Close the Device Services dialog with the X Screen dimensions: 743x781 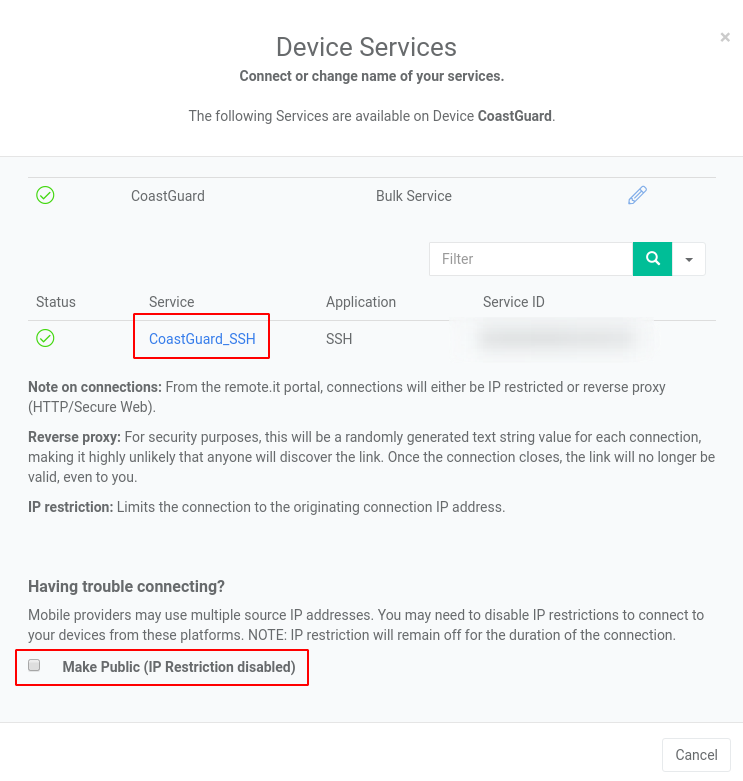725,37
